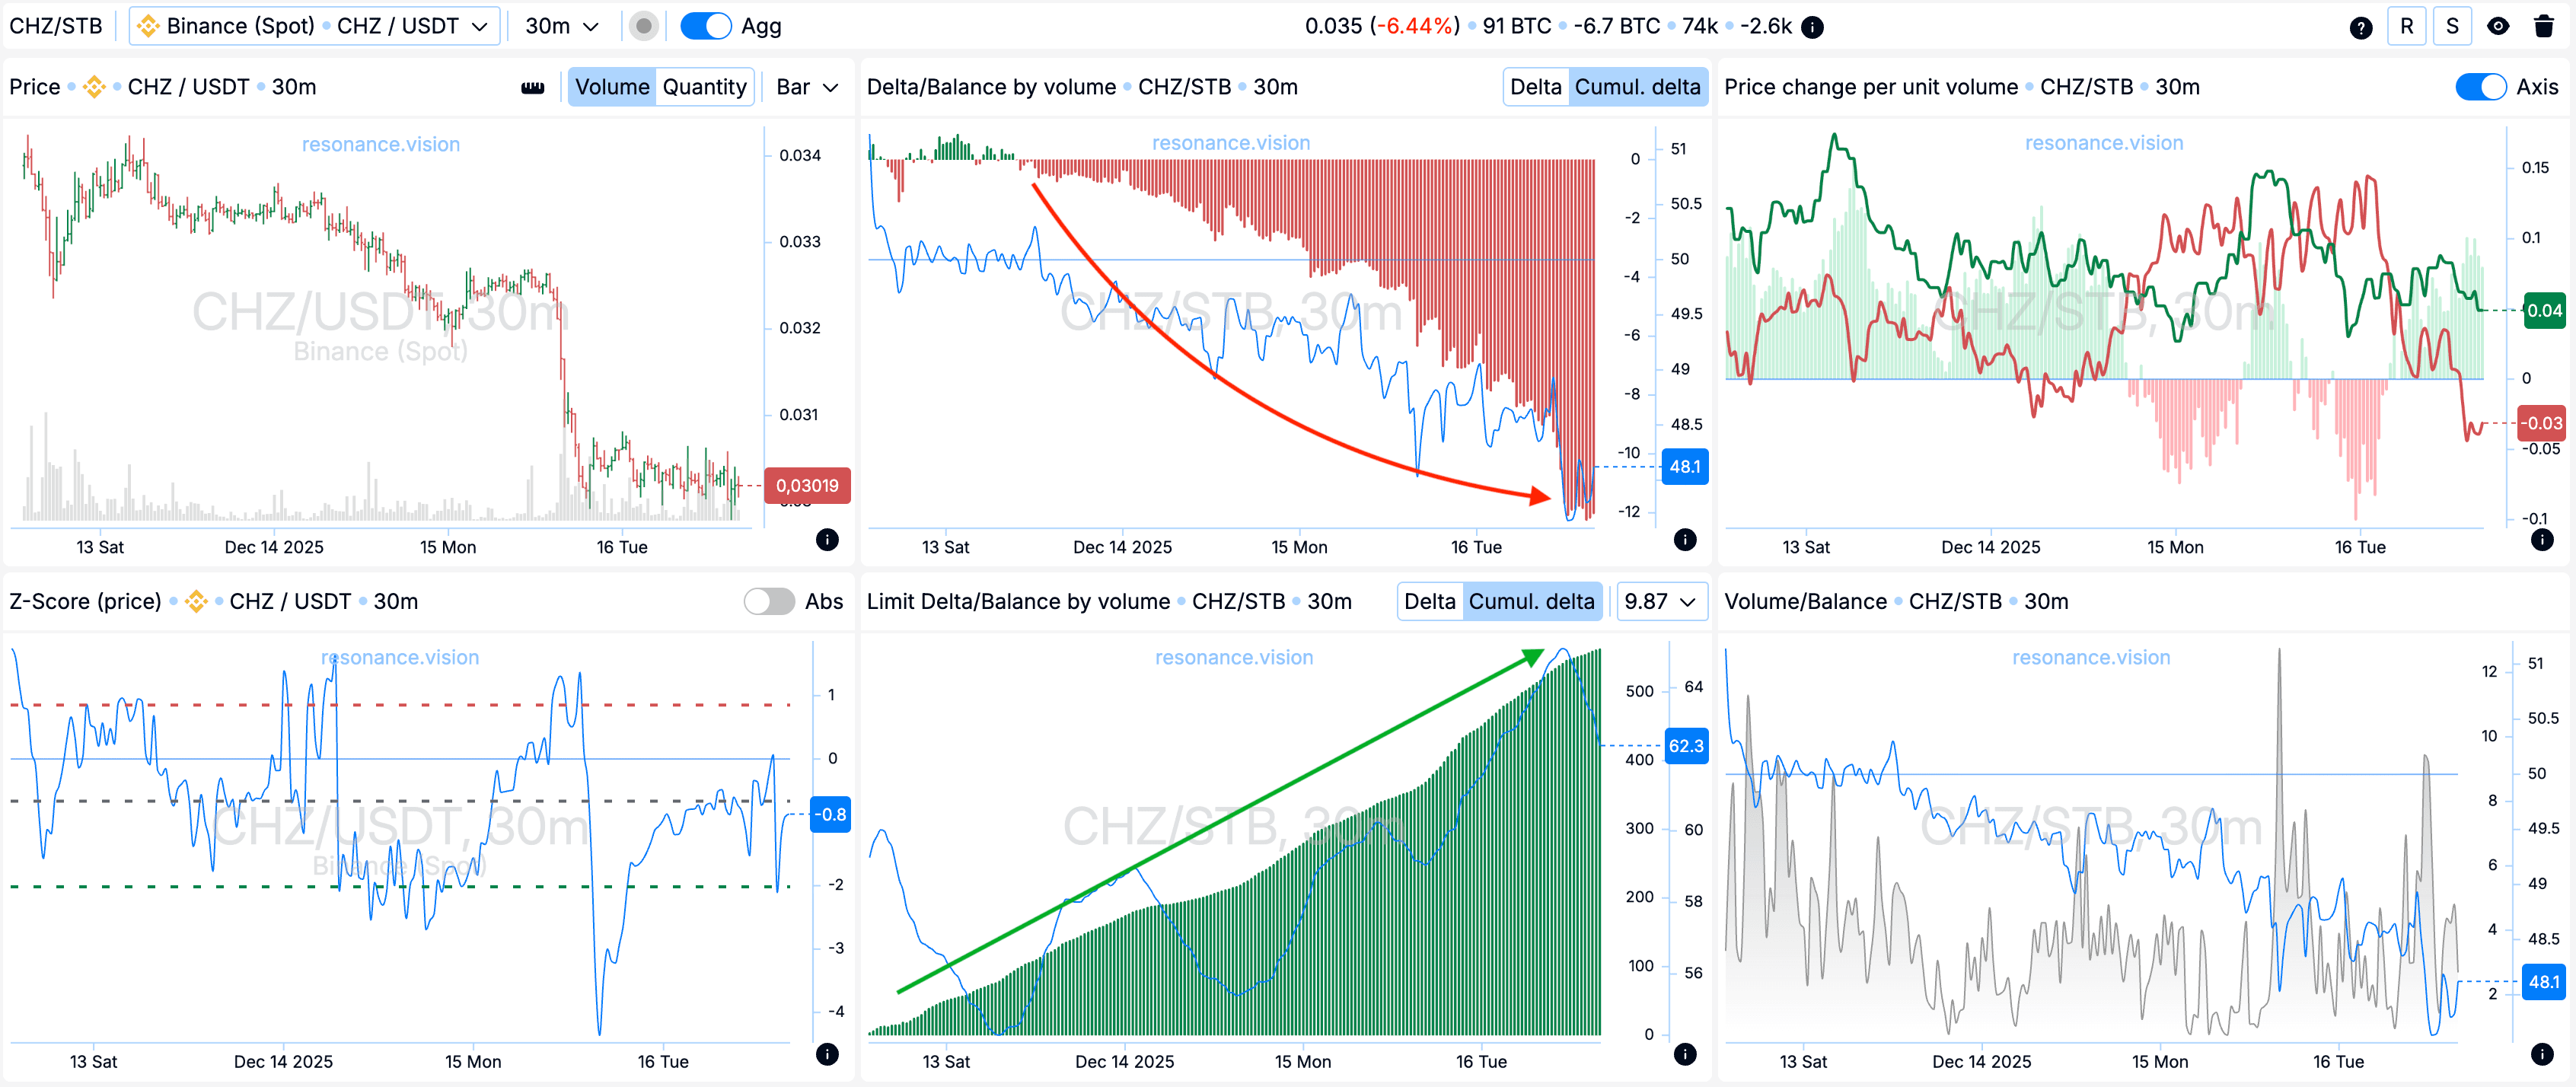Switch to Quantity tab in Price panel

coord(704,87)
